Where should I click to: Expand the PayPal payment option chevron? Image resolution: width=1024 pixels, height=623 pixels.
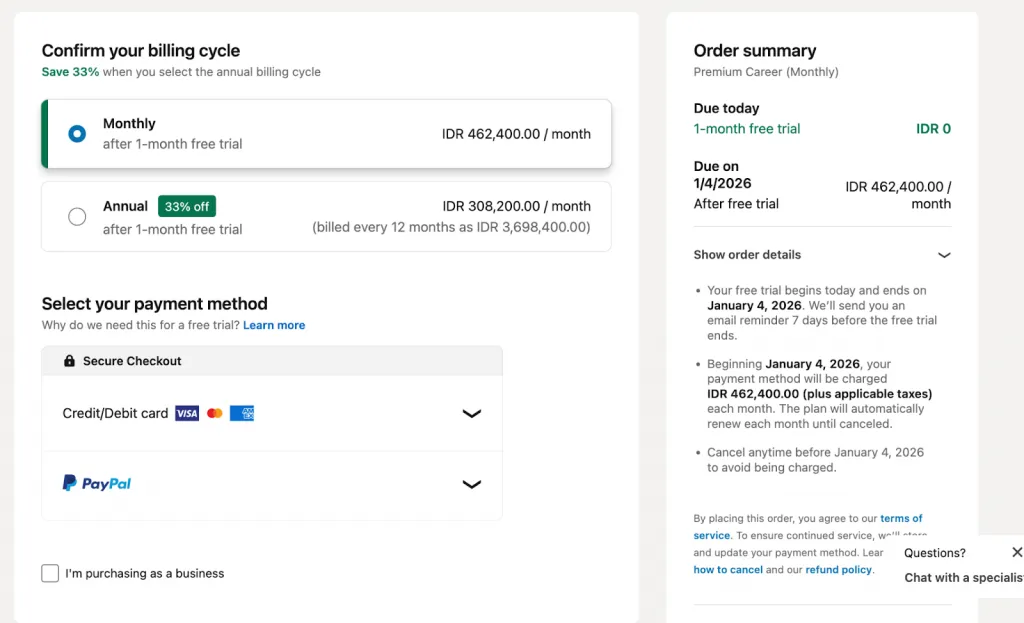(x=472, y=484)
